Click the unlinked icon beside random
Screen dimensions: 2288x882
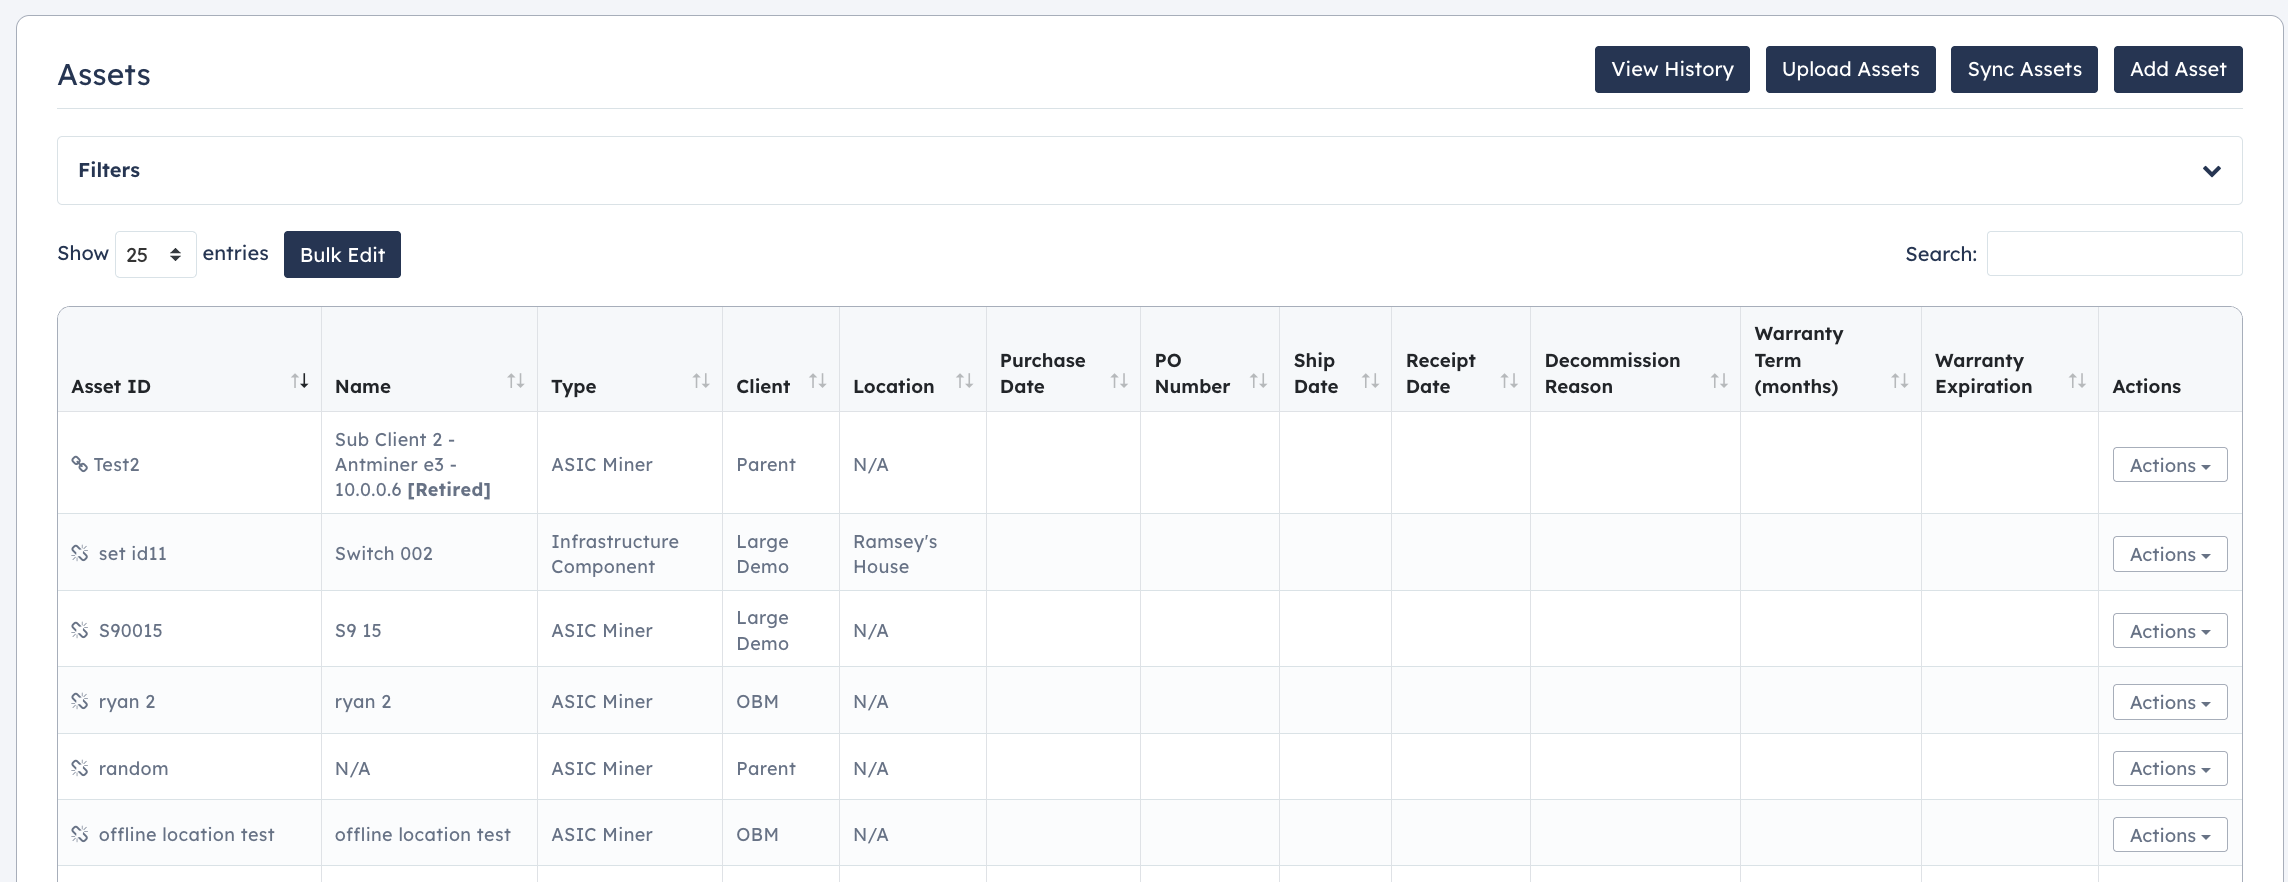click(80, 768)
